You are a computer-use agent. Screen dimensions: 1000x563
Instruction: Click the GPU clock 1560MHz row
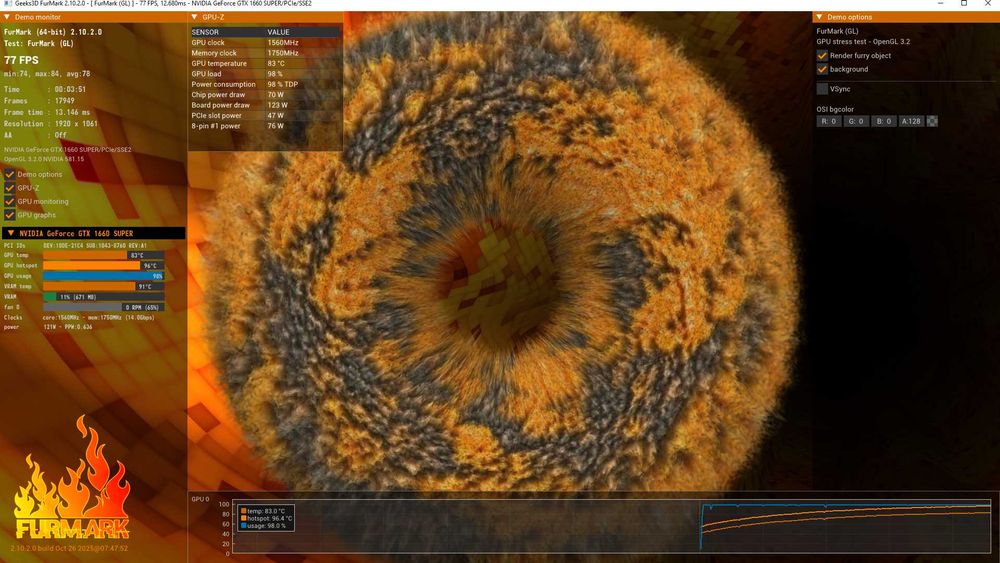tap(265, 43)
